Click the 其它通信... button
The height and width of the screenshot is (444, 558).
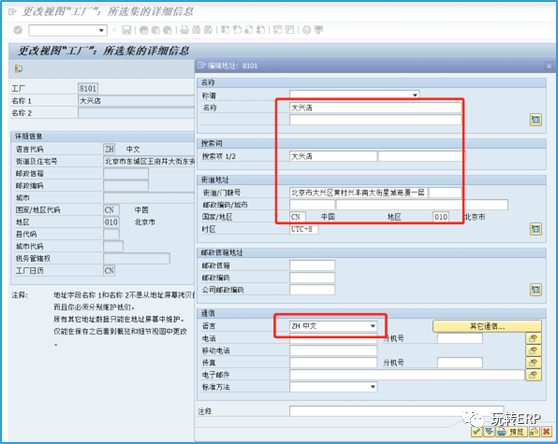[x=487, y=326]
